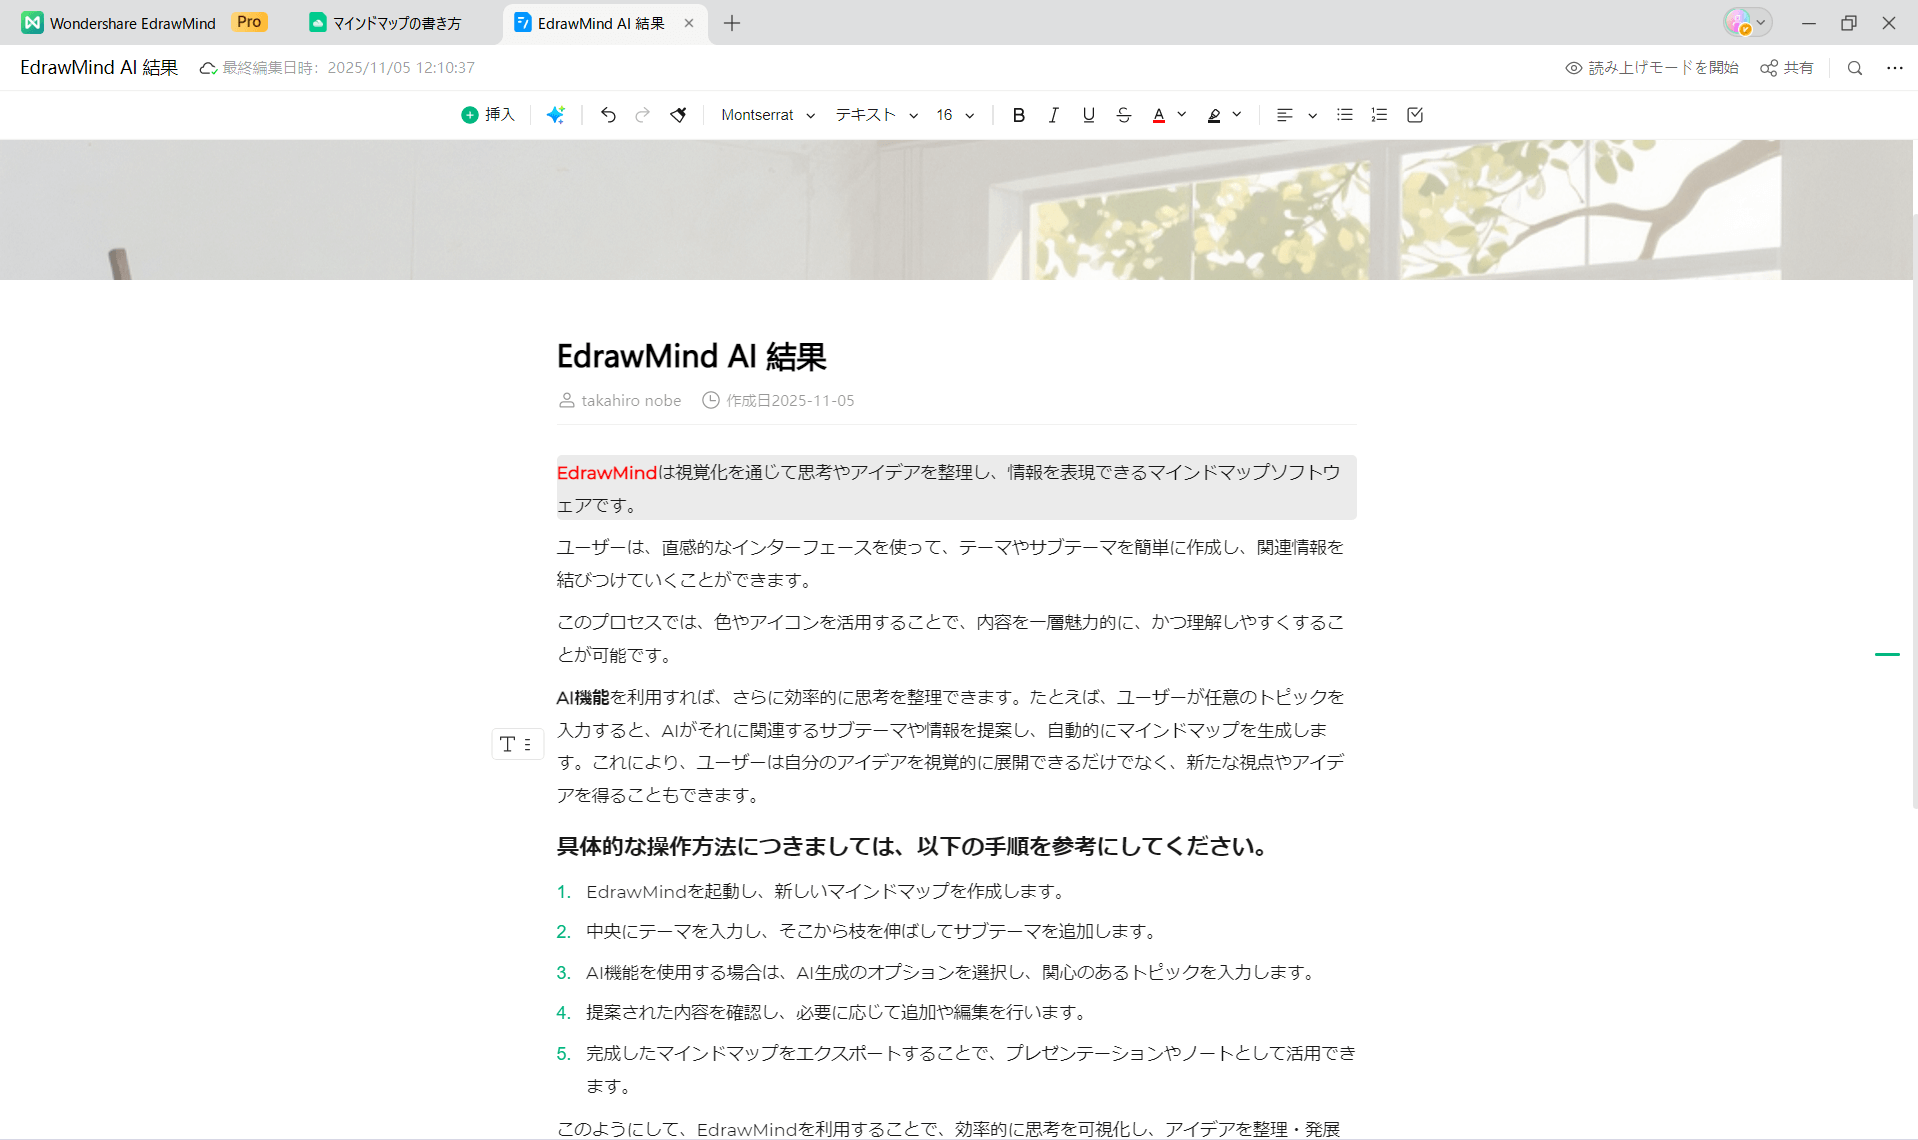Open the more options ellipsis menu
The height and width of the screenshot is (1140, 1918).
[x=1895, y=67]
